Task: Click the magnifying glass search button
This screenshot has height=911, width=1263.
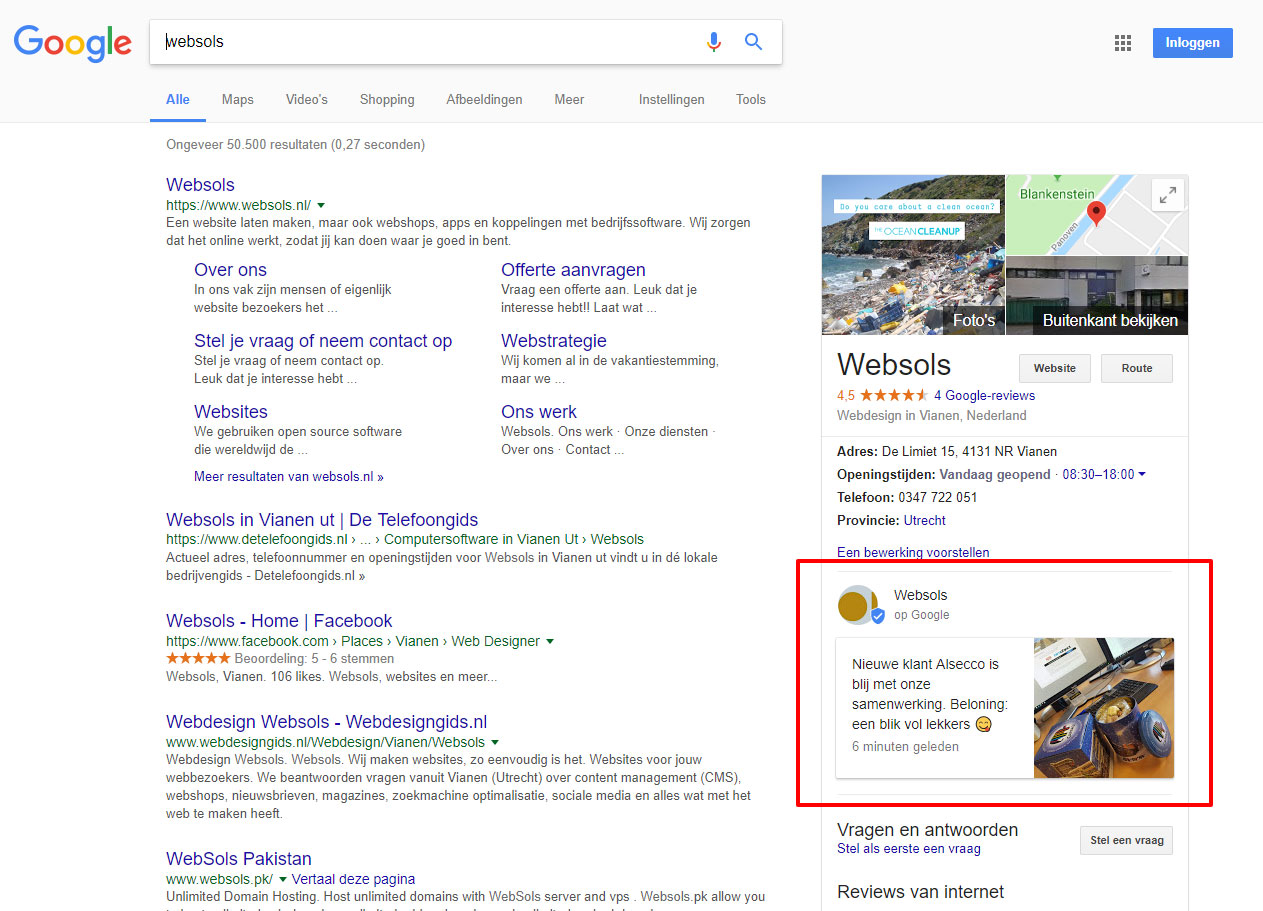Action: click(x=754, y=42)
